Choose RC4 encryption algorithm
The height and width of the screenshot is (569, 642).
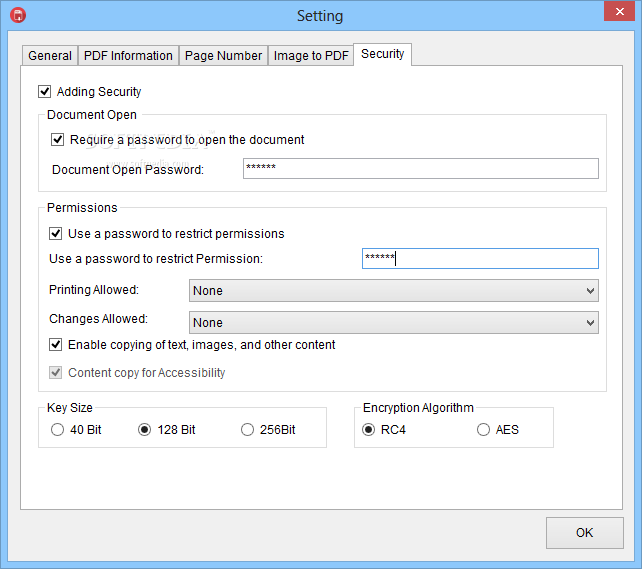tap(368, 429)
